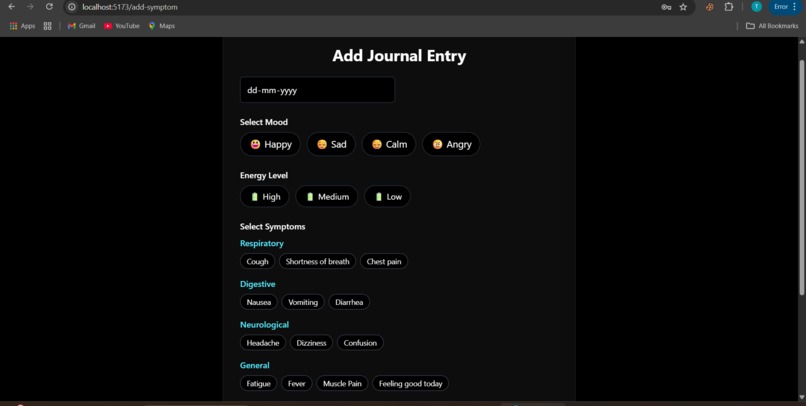Select the Headache symptom
Image resolution: width=806 pixels, height=406 pixels.
[263, 343]
